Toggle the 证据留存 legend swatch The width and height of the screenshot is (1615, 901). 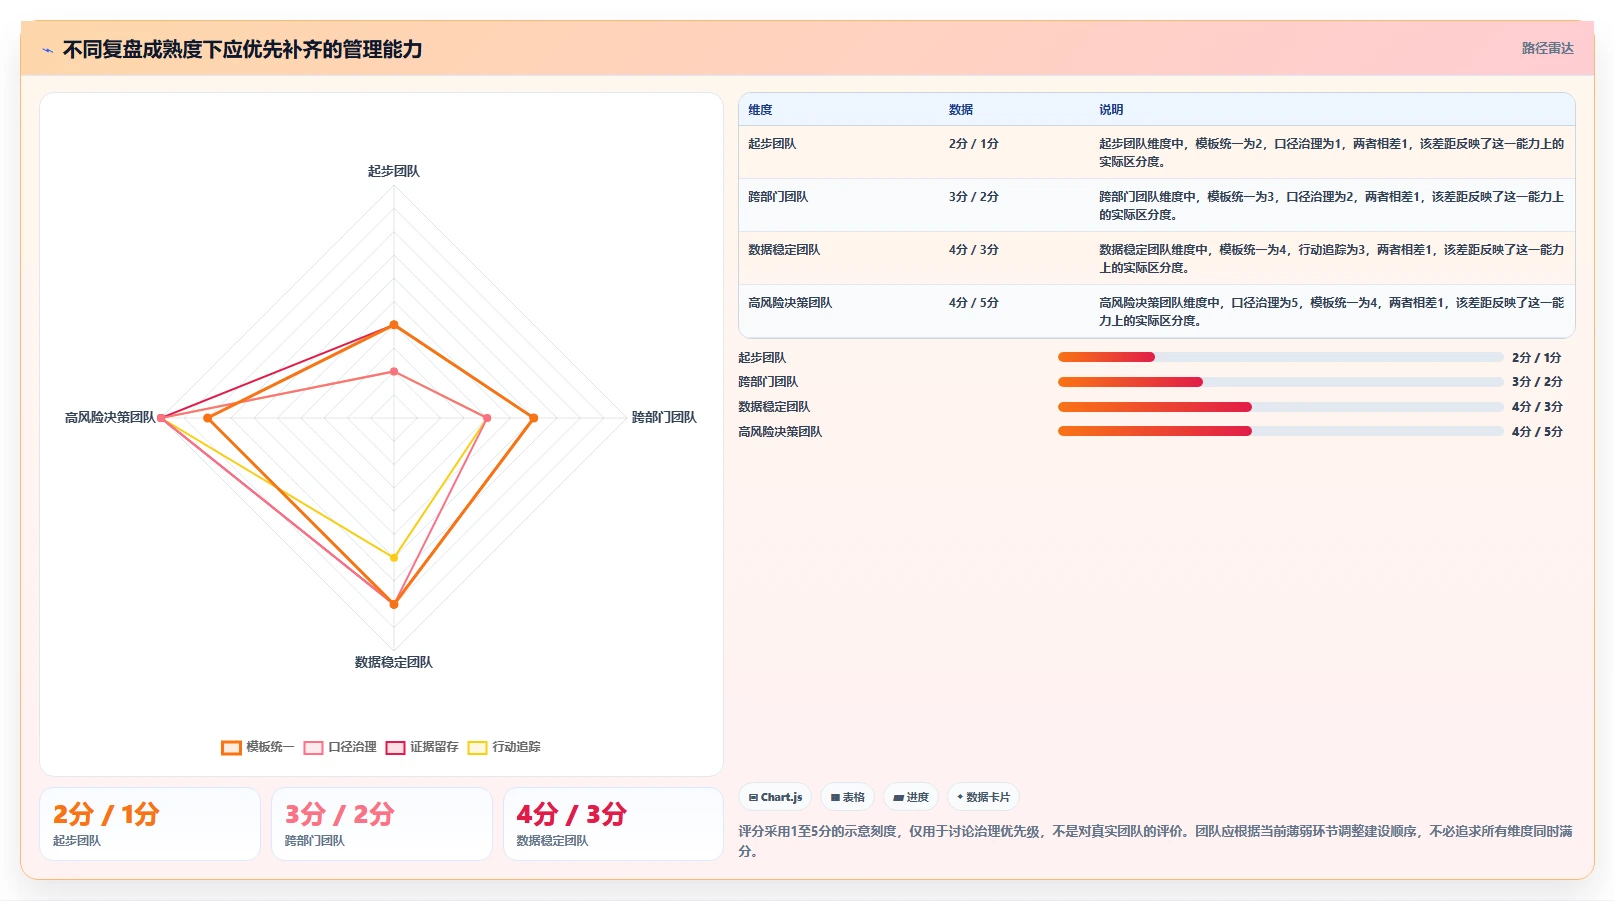[395, 747]
